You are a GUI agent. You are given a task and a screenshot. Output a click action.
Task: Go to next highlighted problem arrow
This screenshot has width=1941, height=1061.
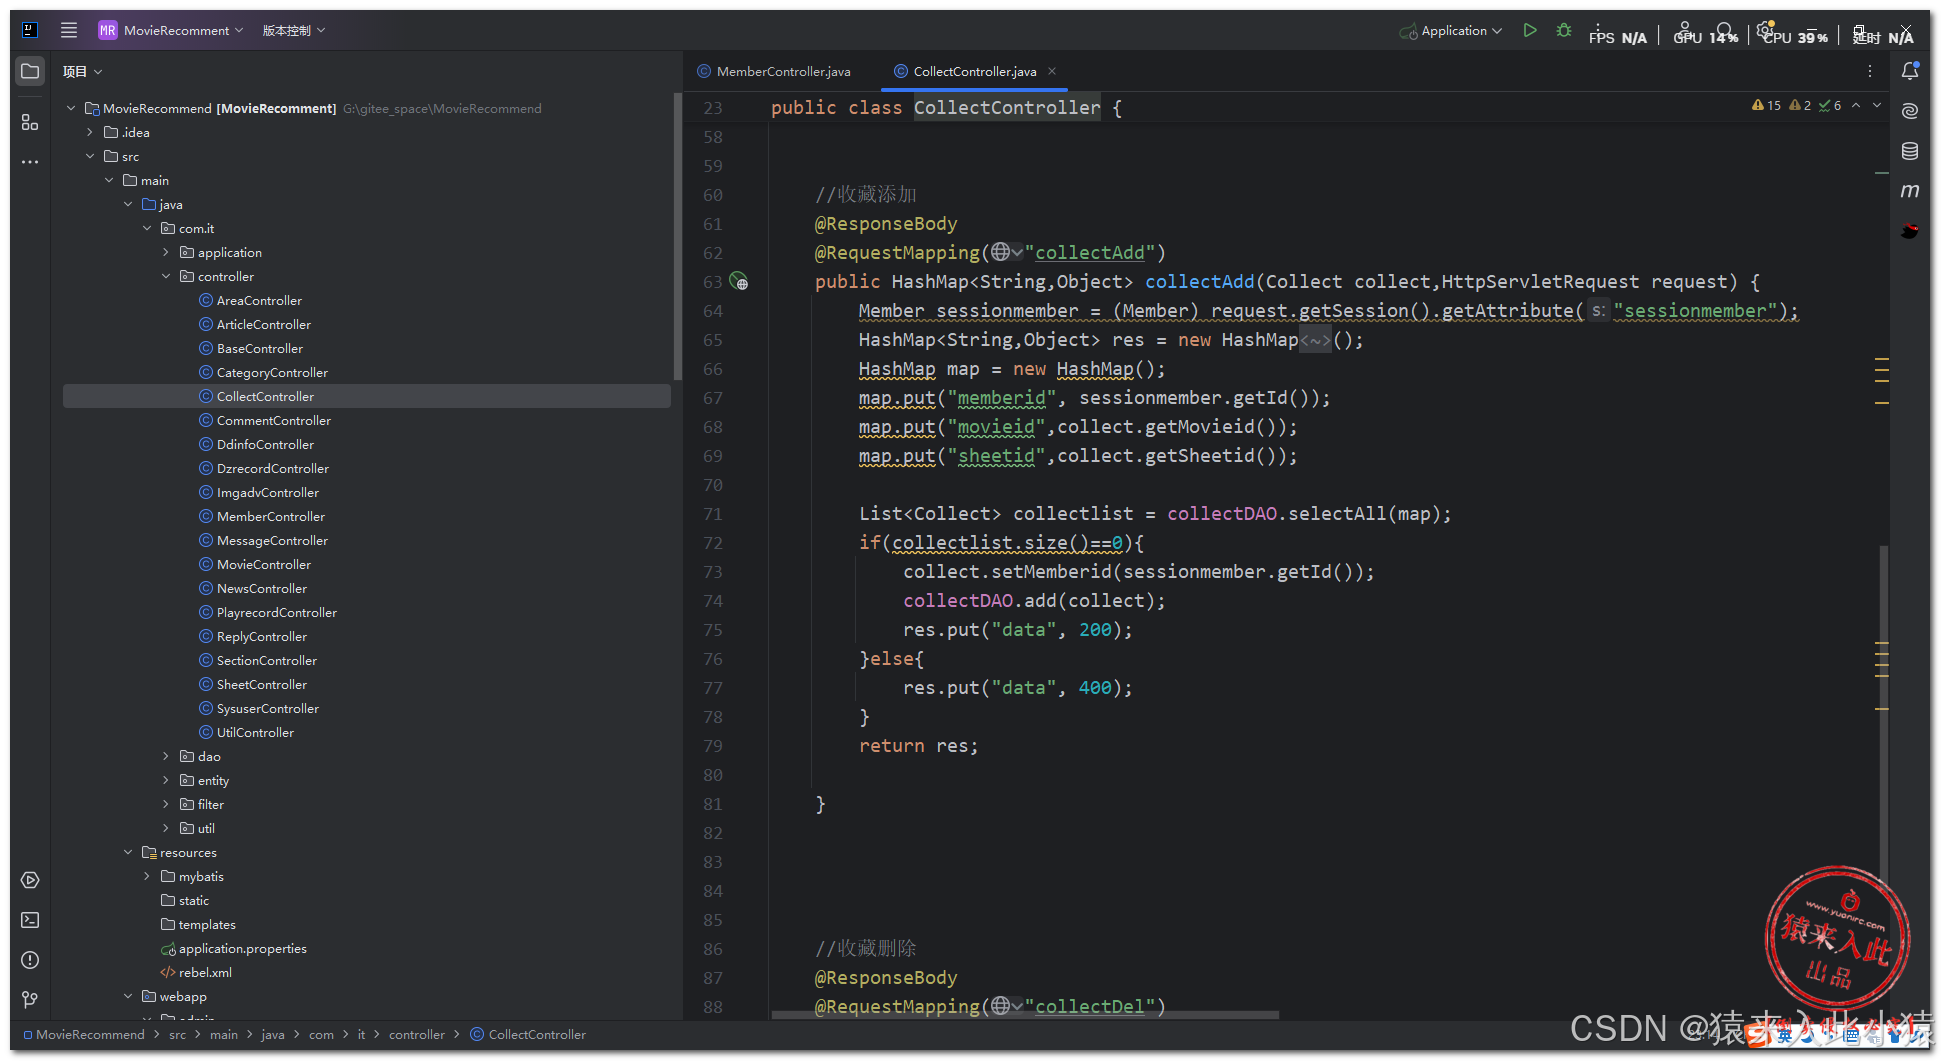[x=1877, y=105]
